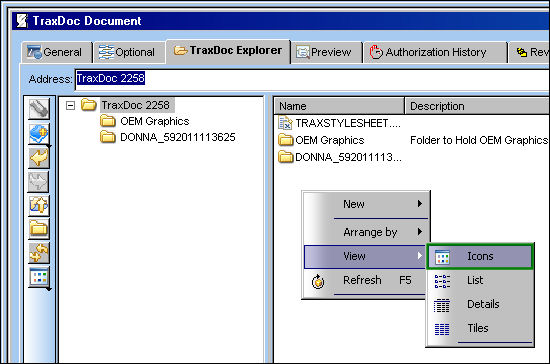
Task: Select the TraxDoc Explorer tab
Action: [x=228, y=51]
